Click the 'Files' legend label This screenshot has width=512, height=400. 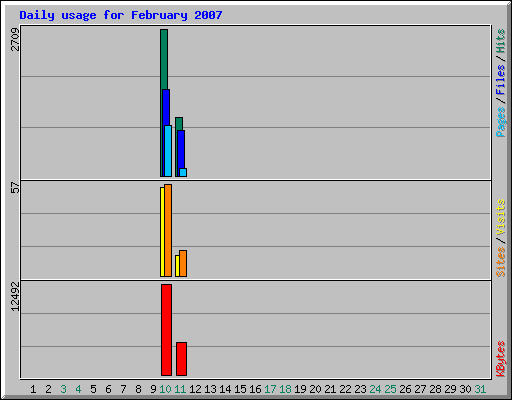pos(501,80)
